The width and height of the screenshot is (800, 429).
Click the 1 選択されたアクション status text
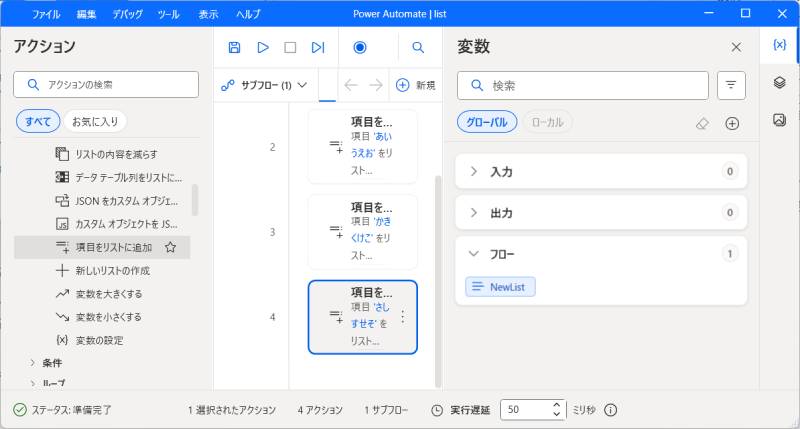click(x=232, y=410)
